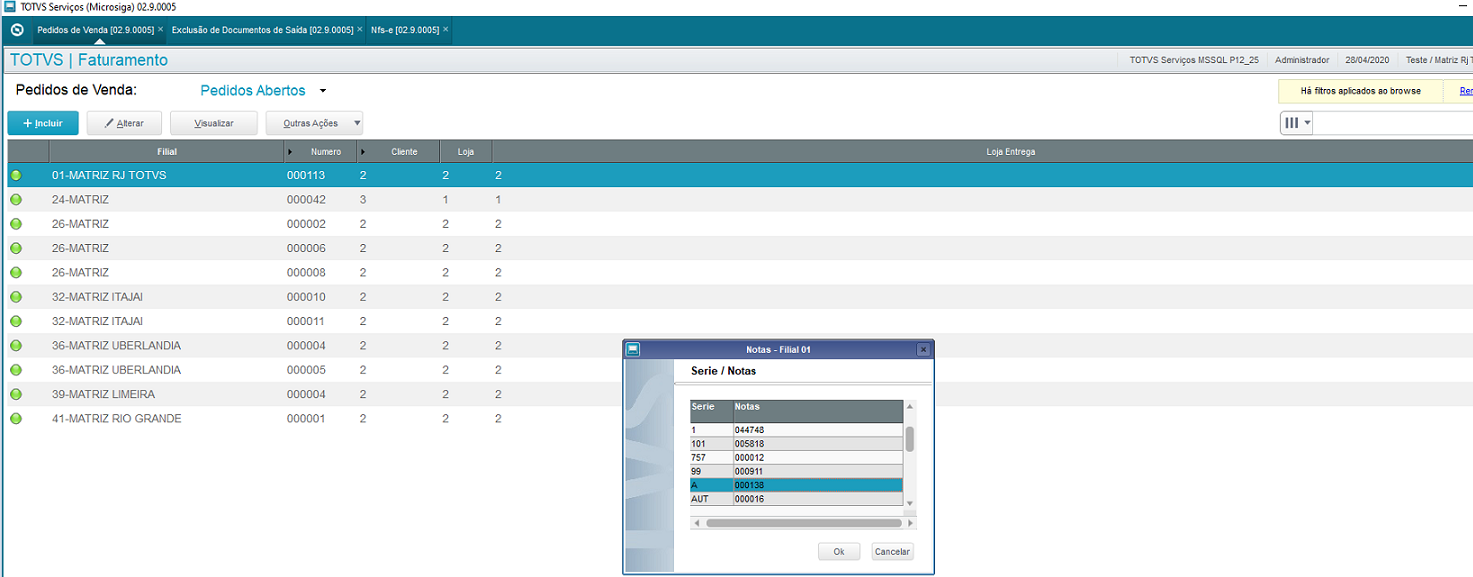Open Outras Ações dropdown

click(314, 123)
